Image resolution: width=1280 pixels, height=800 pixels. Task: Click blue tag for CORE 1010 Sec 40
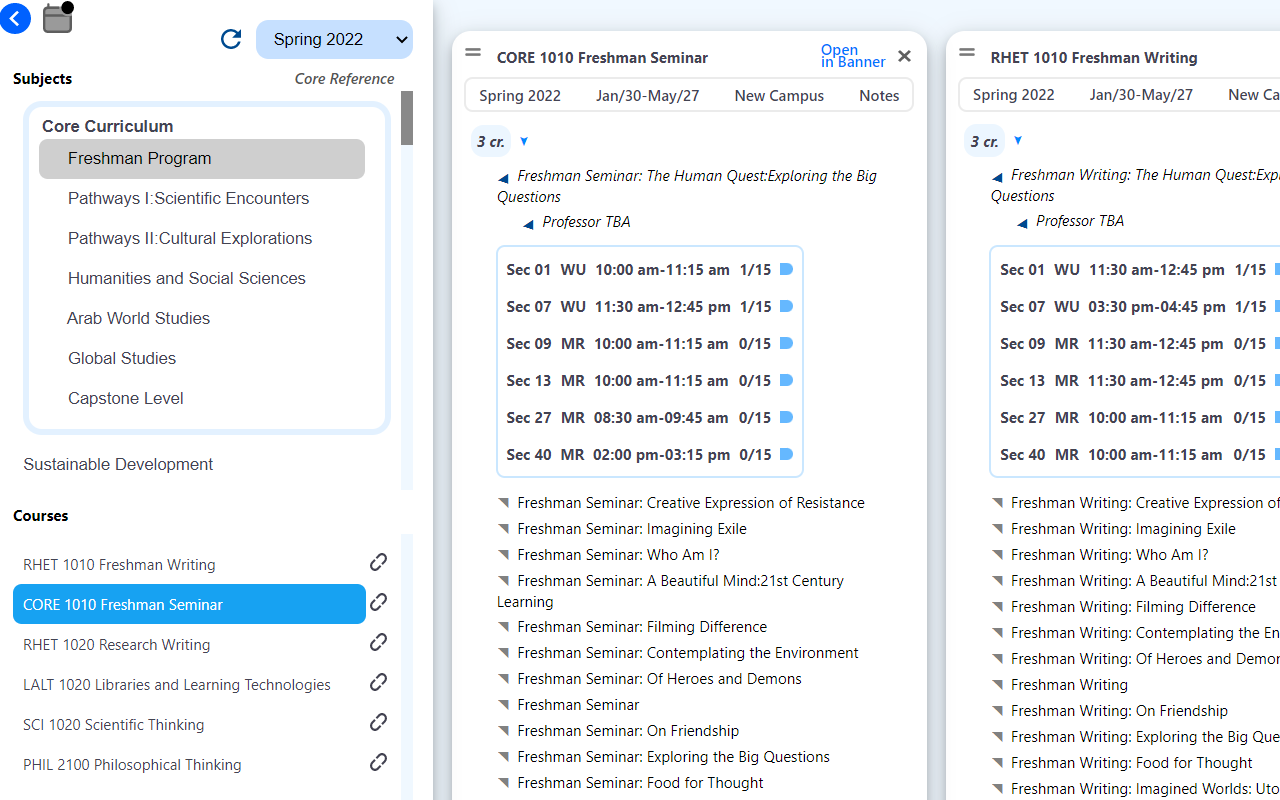point(786,454)
